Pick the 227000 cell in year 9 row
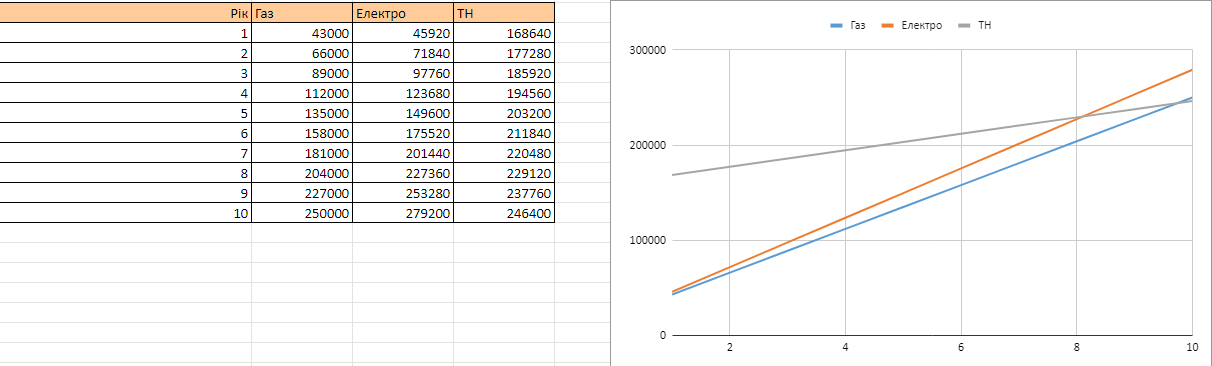 [302, 193]
